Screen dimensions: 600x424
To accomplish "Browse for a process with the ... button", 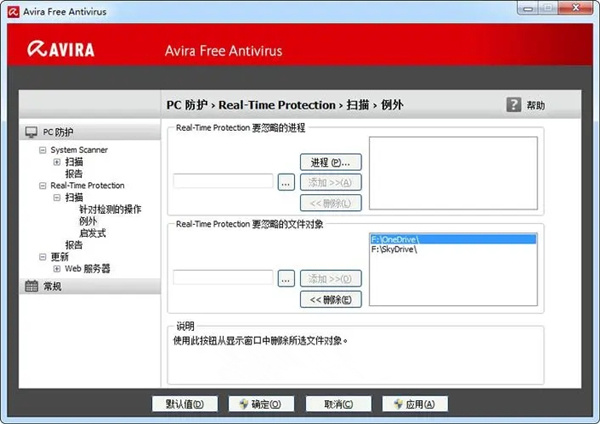I will (x=286, y=182).
